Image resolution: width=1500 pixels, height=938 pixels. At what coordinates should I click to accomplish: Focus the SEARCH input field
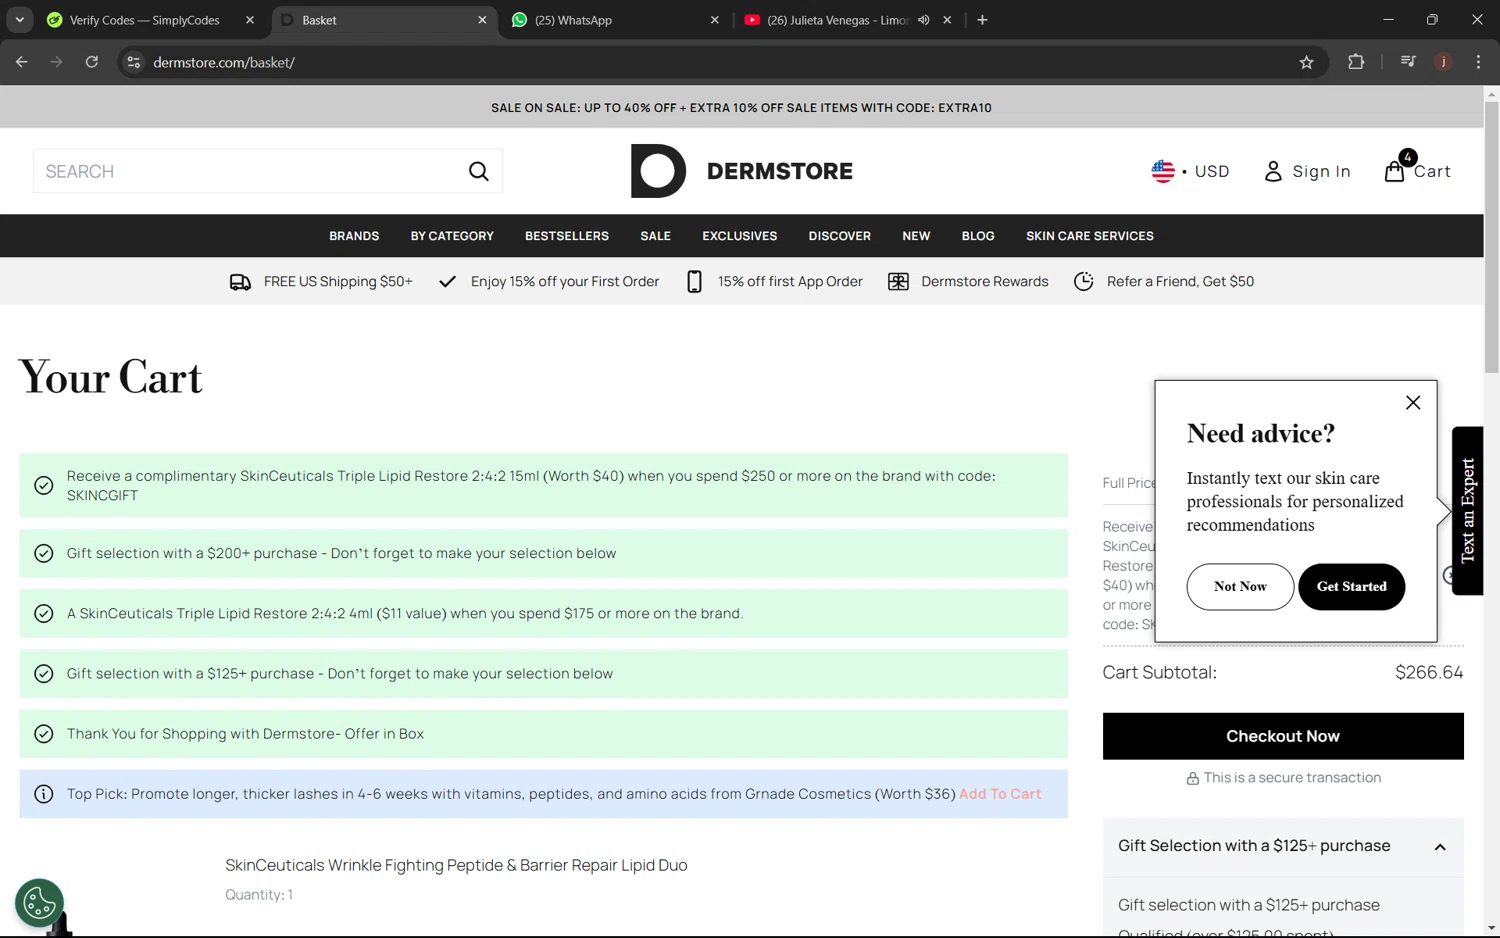(250, 171)
